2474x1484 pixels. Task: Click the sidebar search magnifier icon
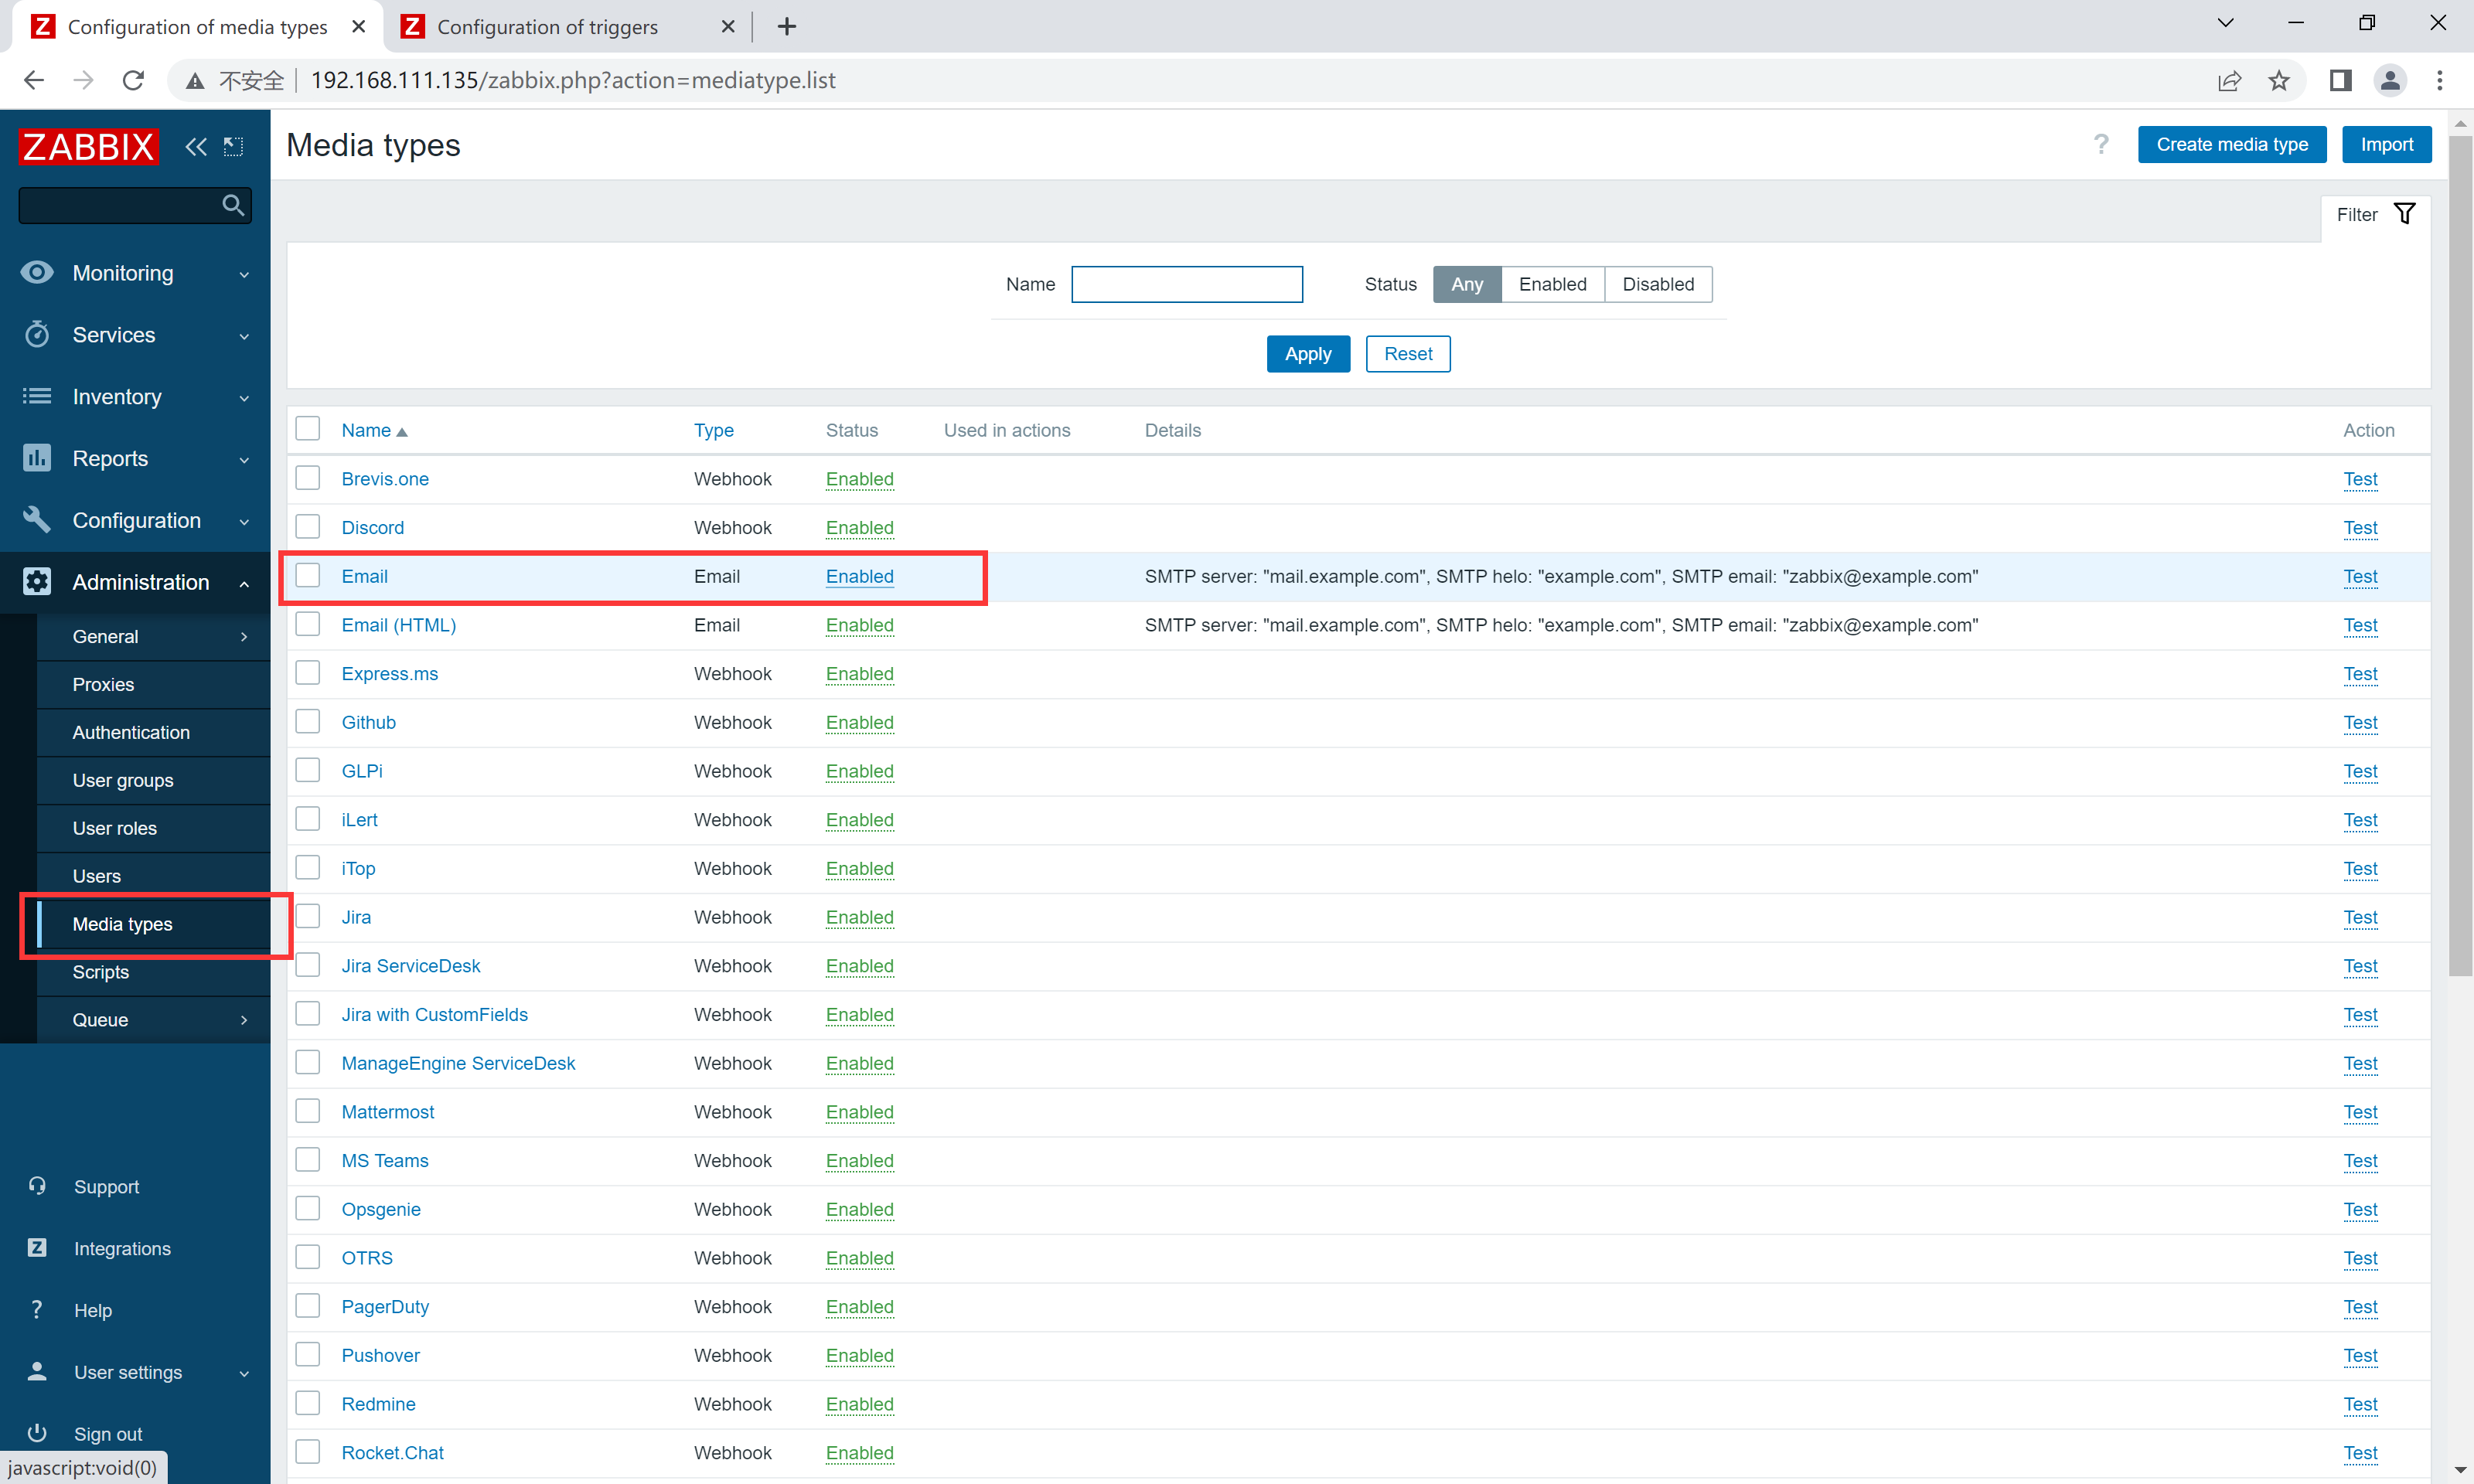tap(233, 205)
